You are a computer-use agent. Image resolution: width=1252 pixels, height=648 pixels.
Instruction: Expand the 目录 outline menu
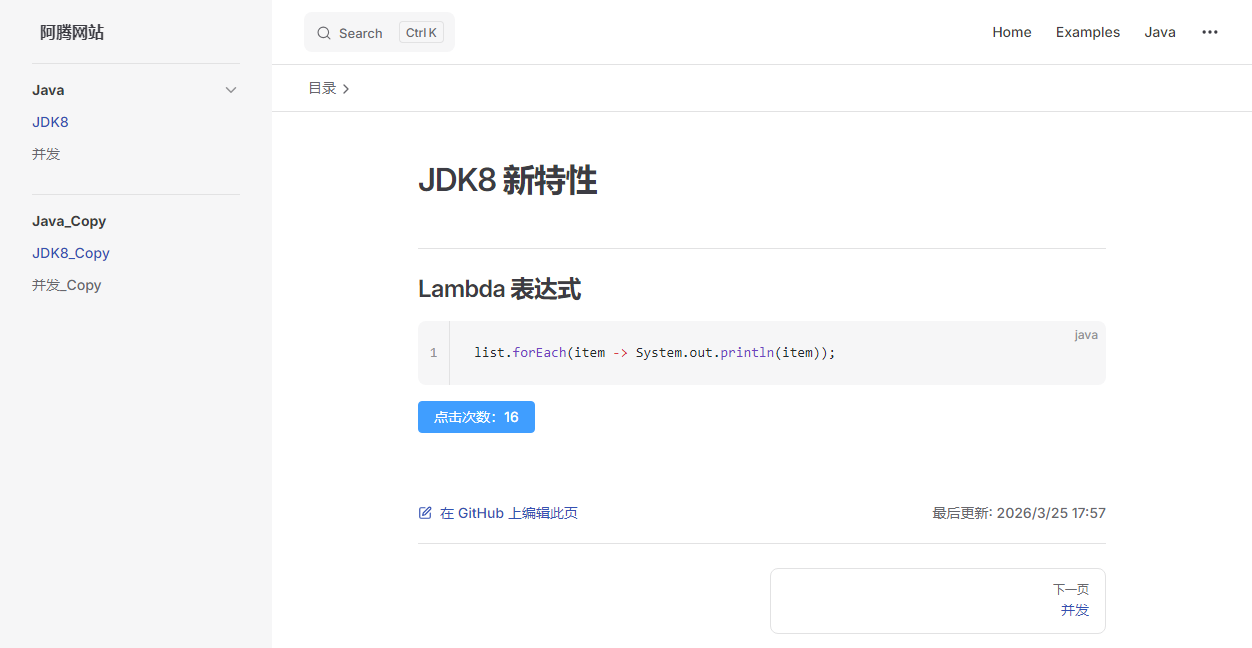[328, 88]
